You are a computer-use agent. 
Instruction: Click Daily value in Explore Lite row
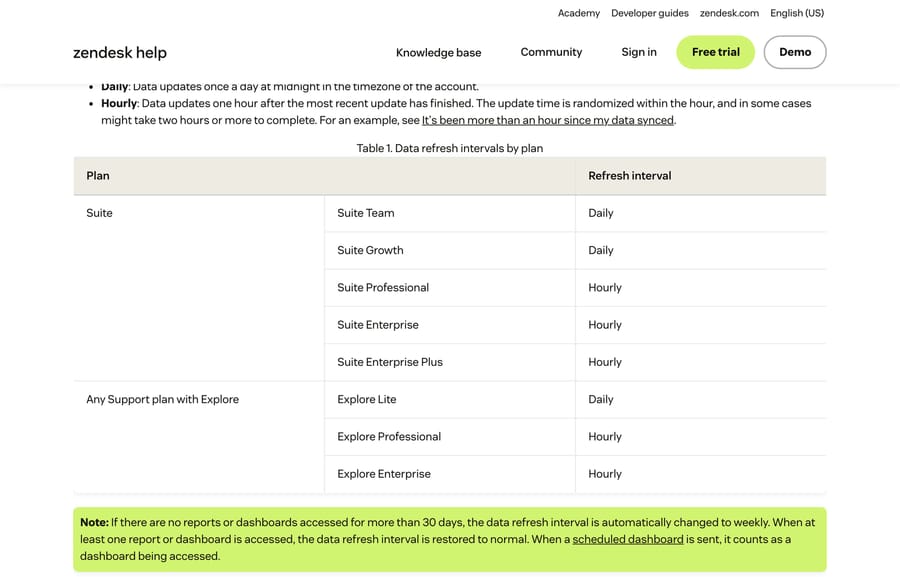tap(600, 400)
